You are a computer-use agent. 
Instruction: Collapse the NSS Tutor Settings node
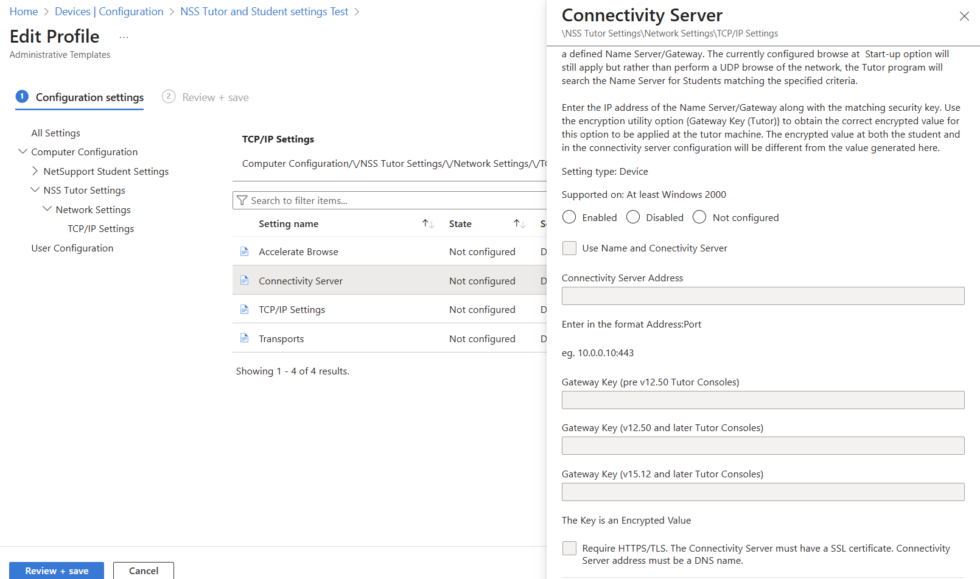click(x=35, y=189)
